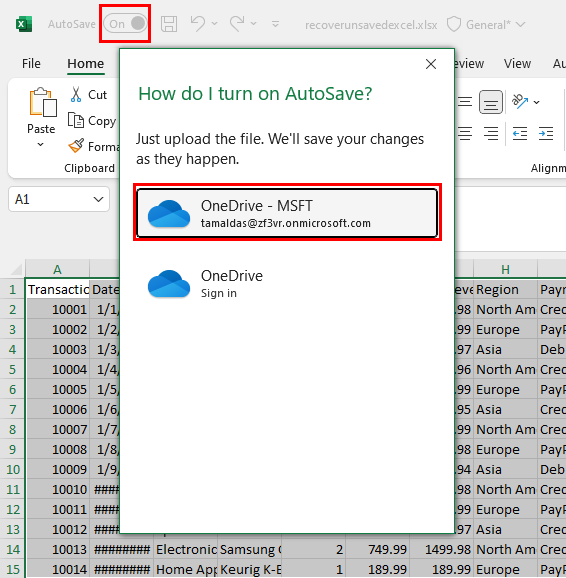Click Europe region cell in row 3
This screenshot has height=578, width=566.
pyautogui.click(x=506, y=330)
